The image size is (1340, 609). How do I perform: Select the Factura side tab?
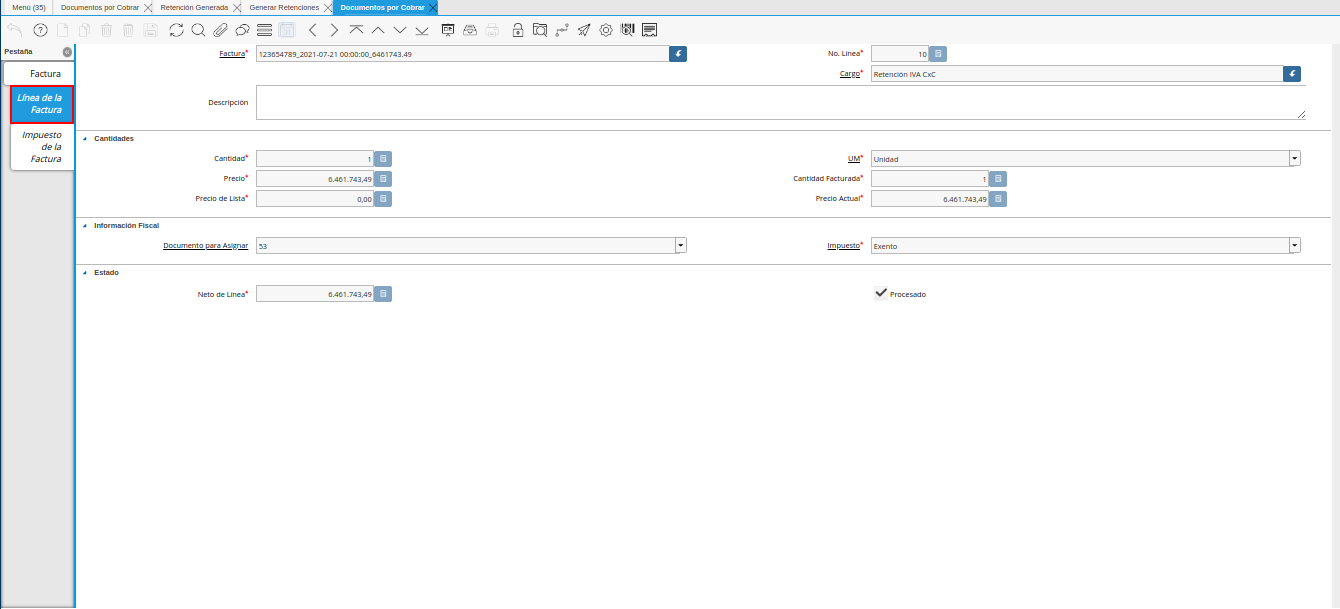39,74
